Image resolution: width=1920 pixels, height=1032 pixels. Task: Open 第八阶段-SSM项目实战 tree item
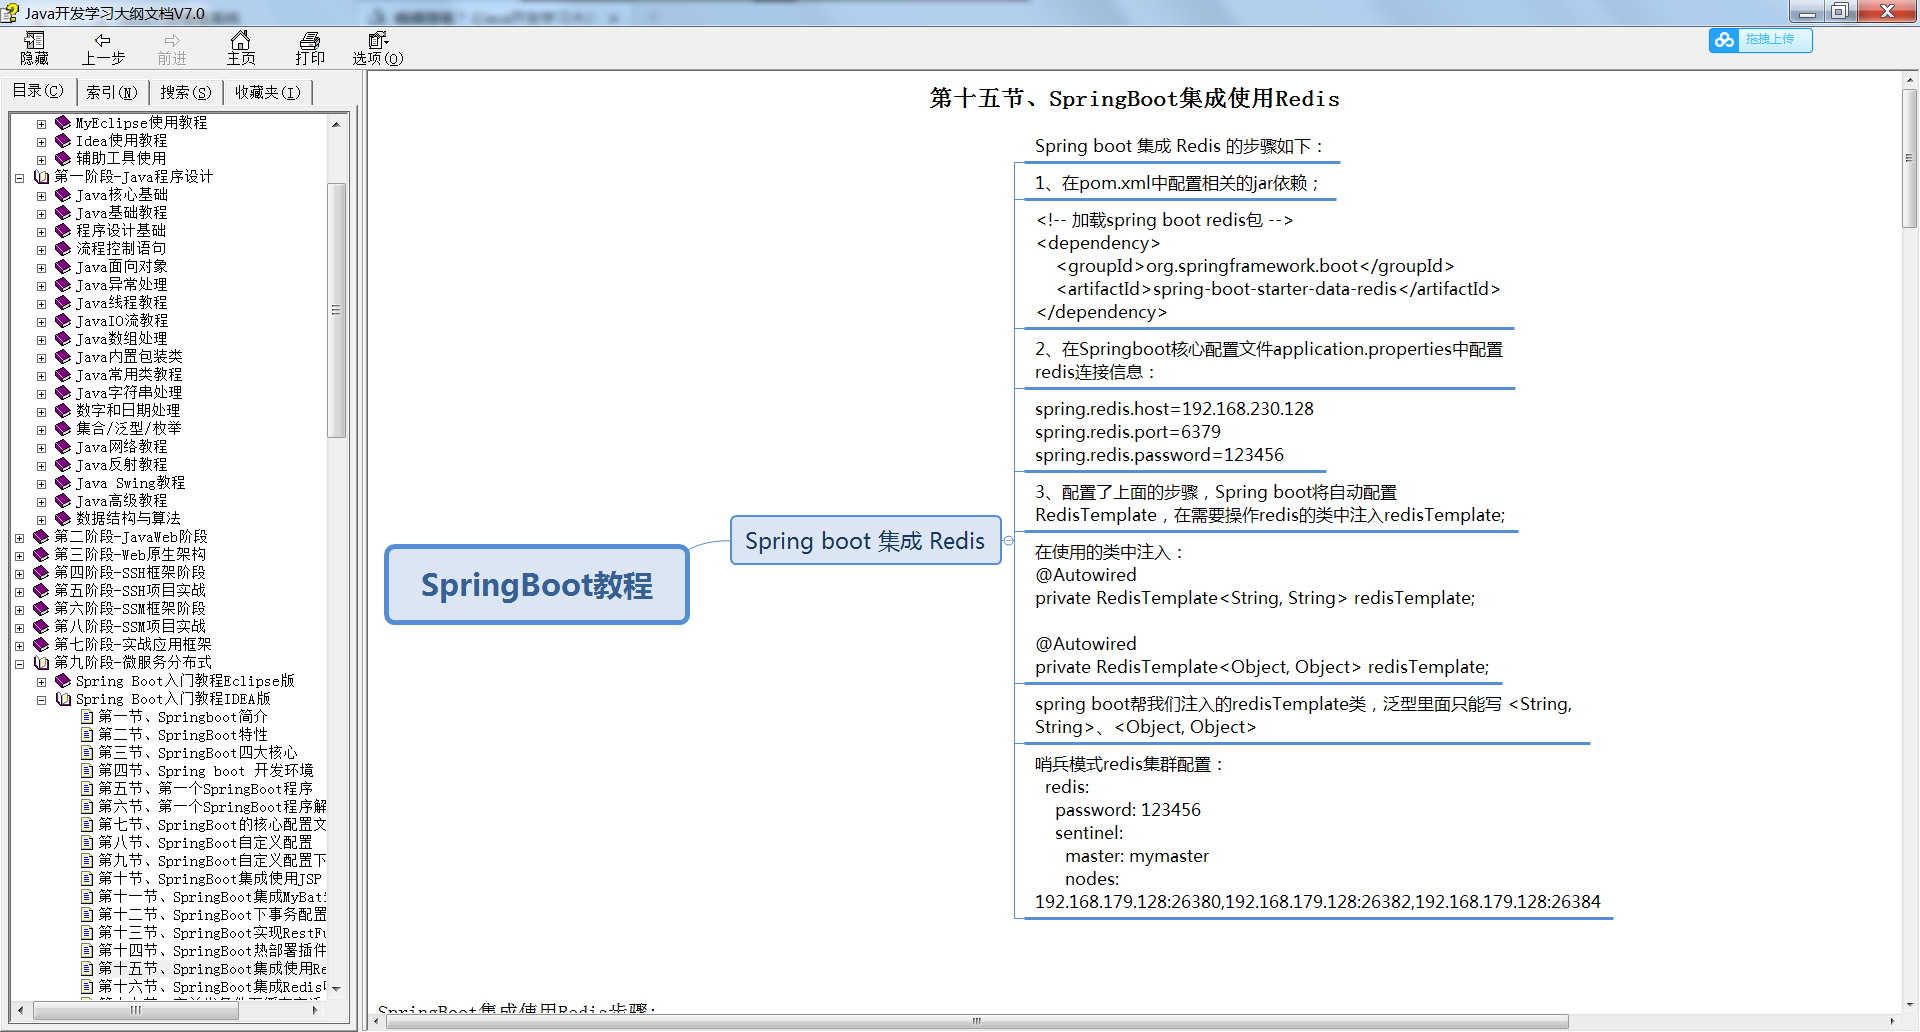130,626
